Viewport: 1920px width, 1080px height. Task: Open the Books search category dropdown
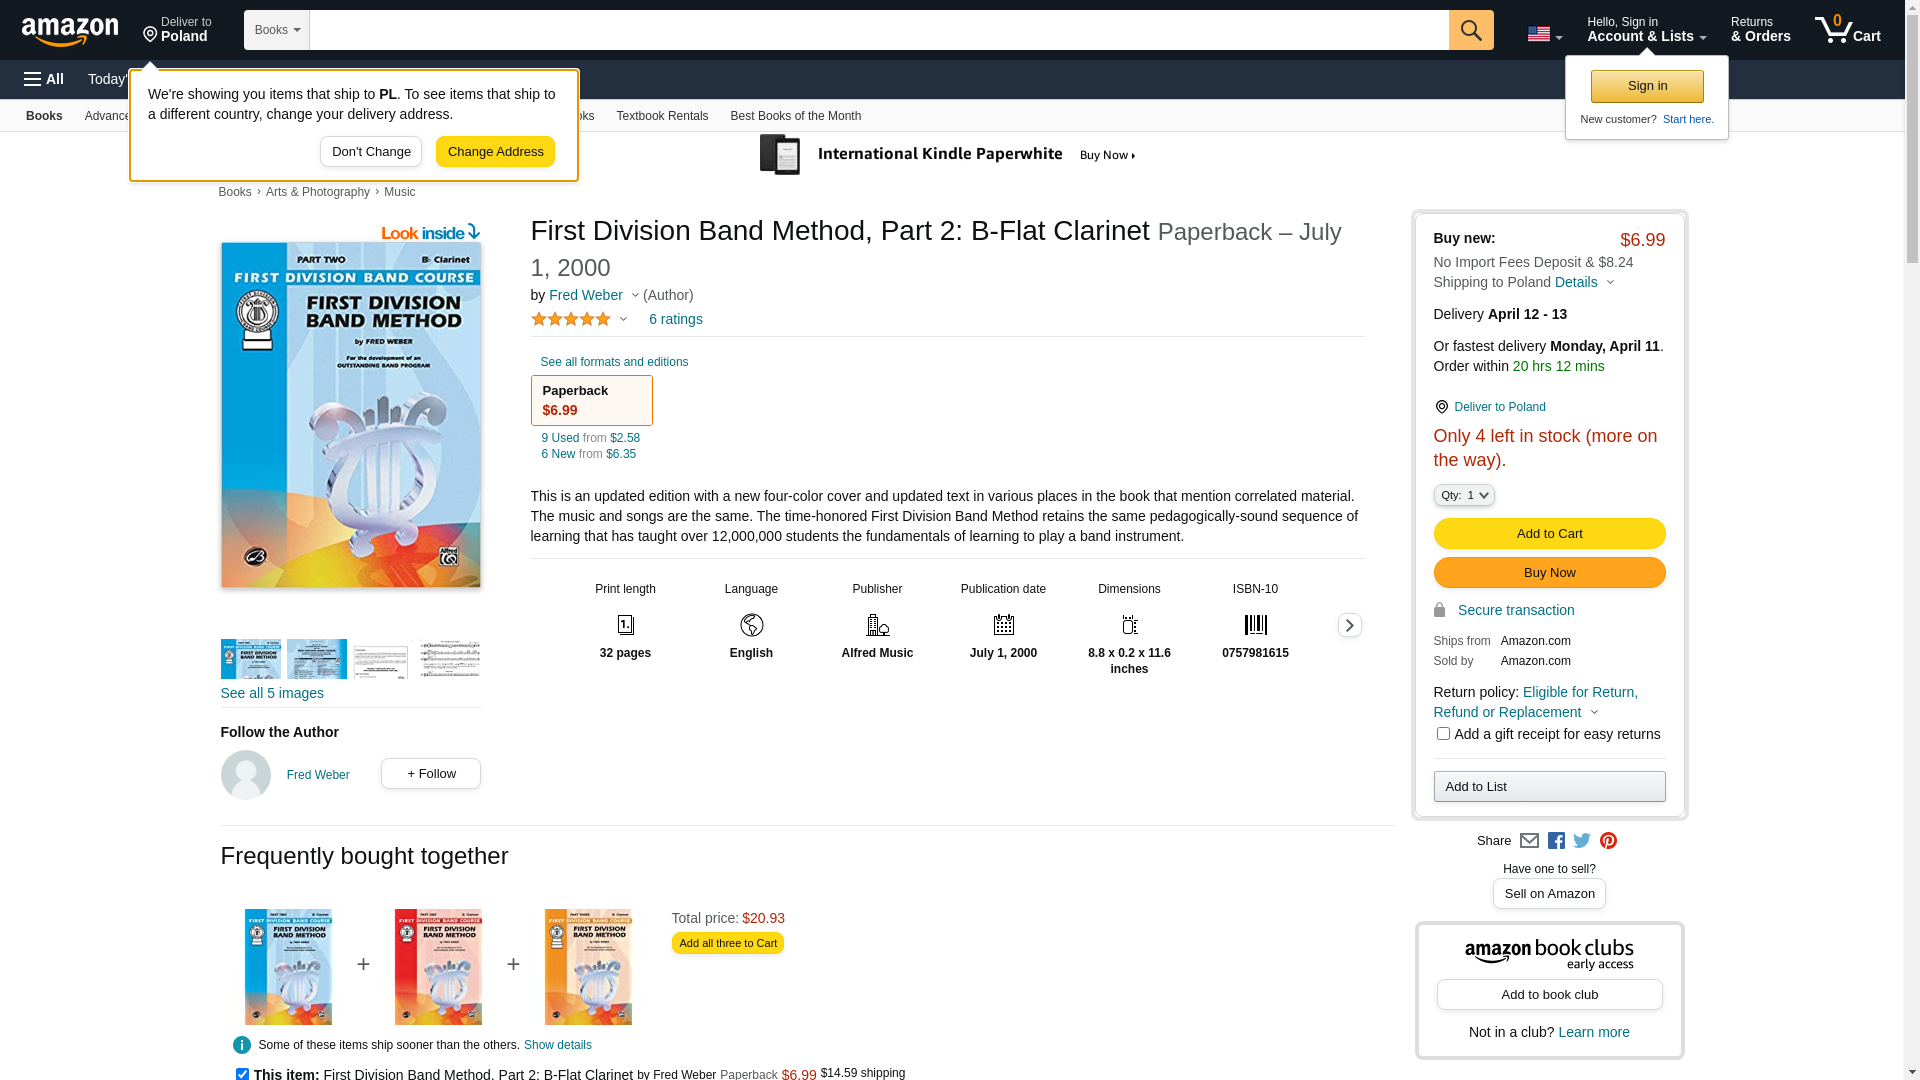[x=277, y=30]
